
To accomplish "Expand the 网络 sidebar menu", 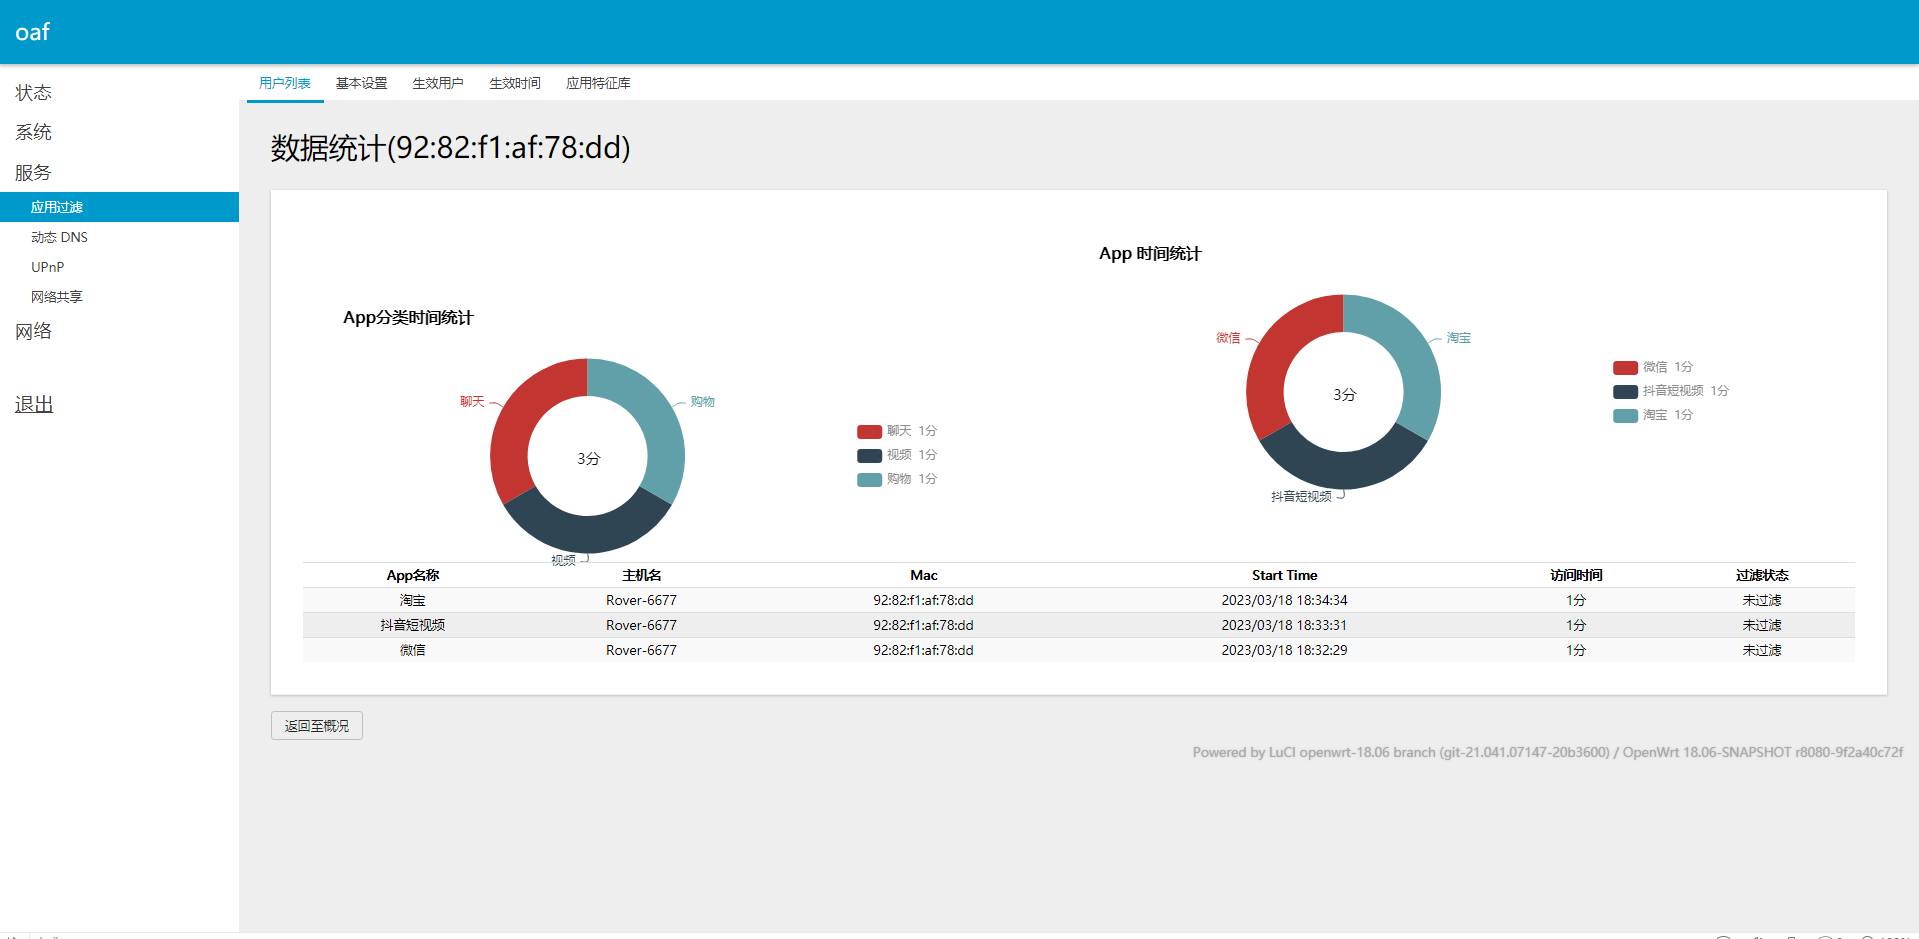I will 33,331.
